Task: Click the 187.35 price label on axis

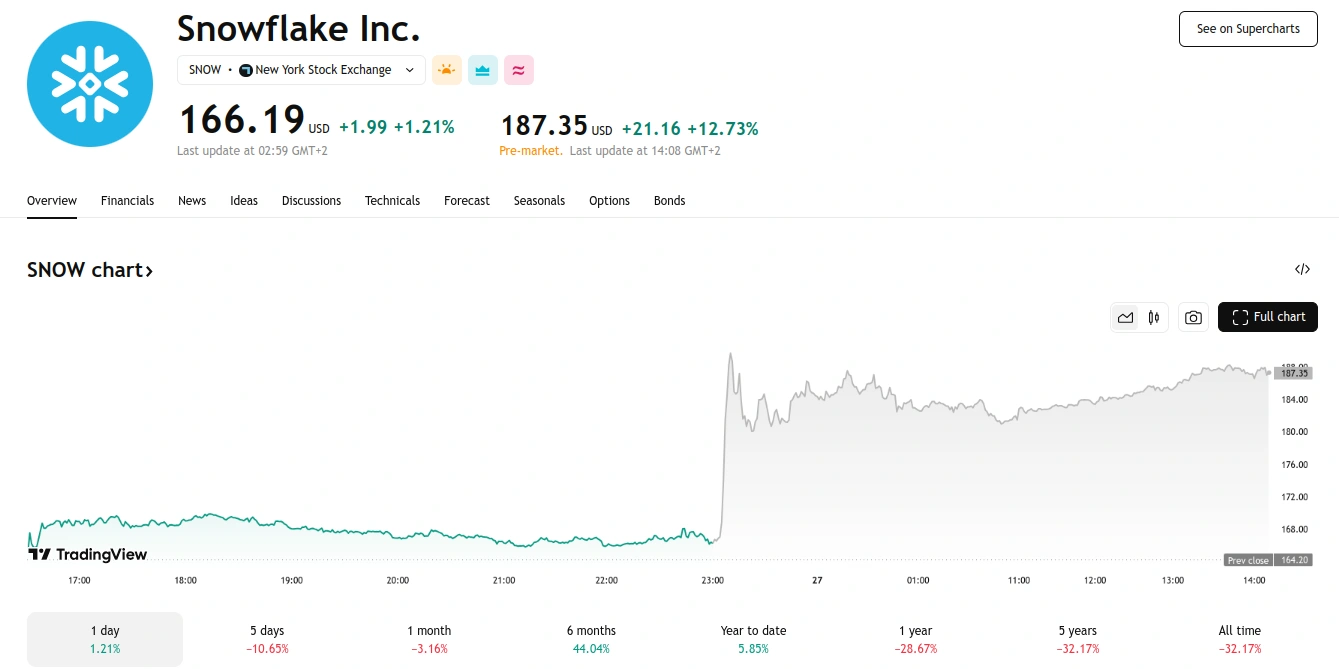Action: [x=1293, y=373]
